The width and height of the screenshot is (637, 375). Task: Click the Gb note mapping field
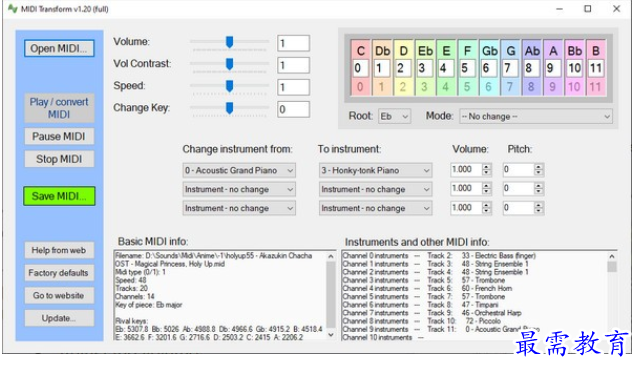coord(489,68)
